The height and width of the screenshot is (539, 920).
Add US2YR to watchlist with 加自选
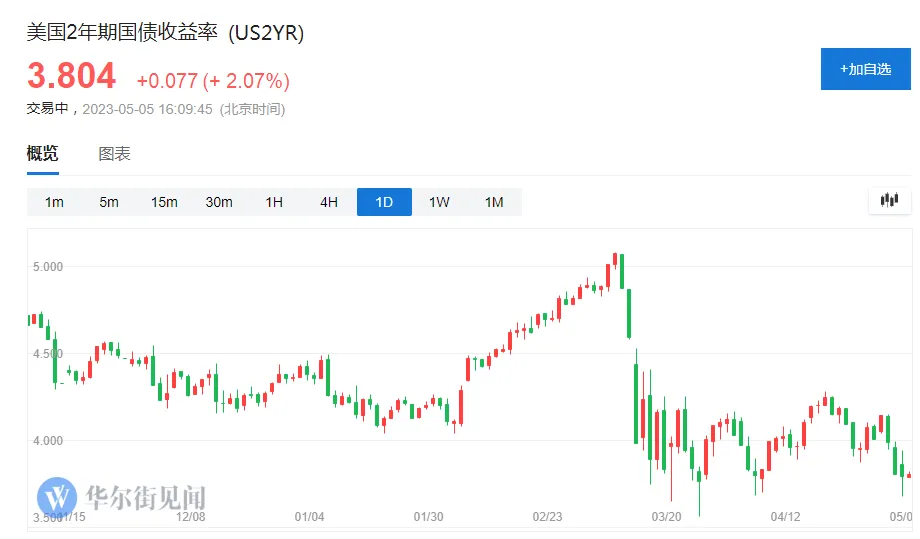(865, 69)
